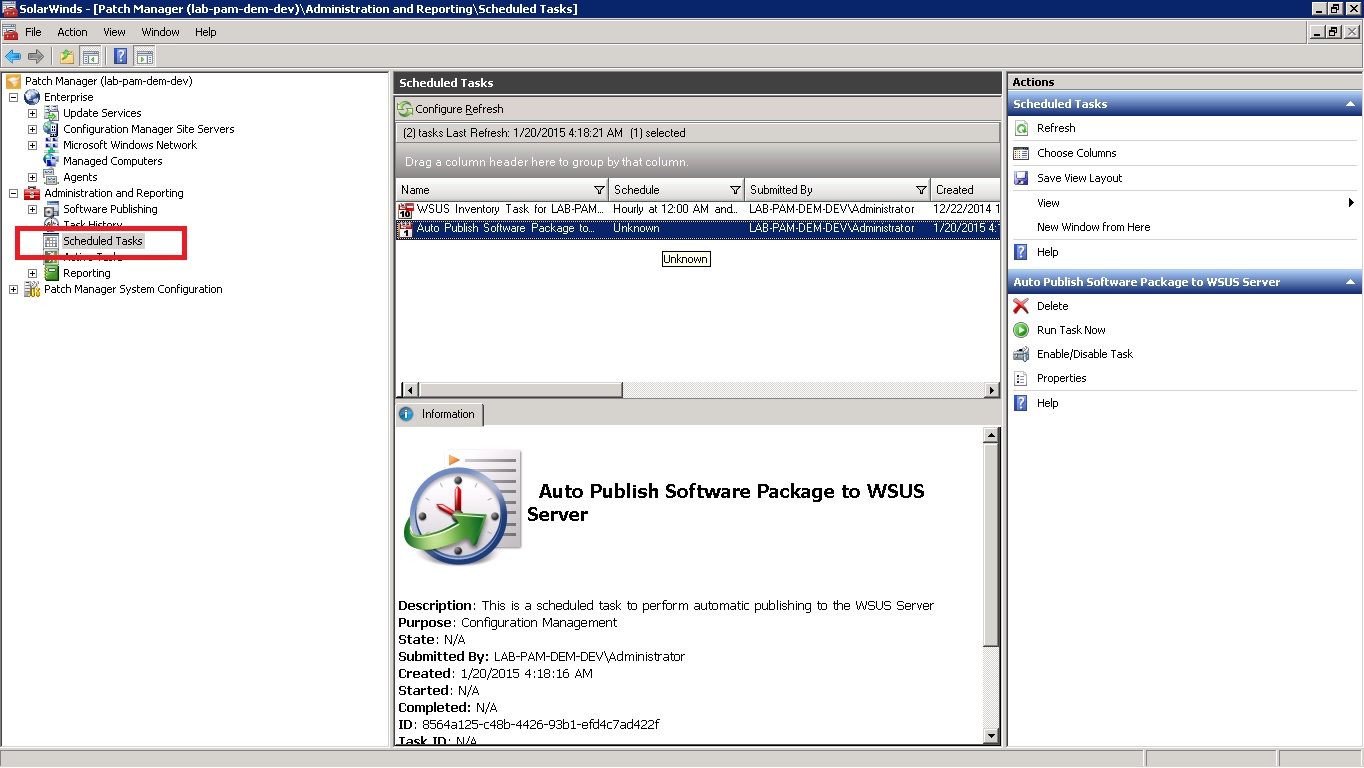Click the Up One Level folder icon
Image resolution: width=1364 pixels, height=768 pixels.
[67, 56]
